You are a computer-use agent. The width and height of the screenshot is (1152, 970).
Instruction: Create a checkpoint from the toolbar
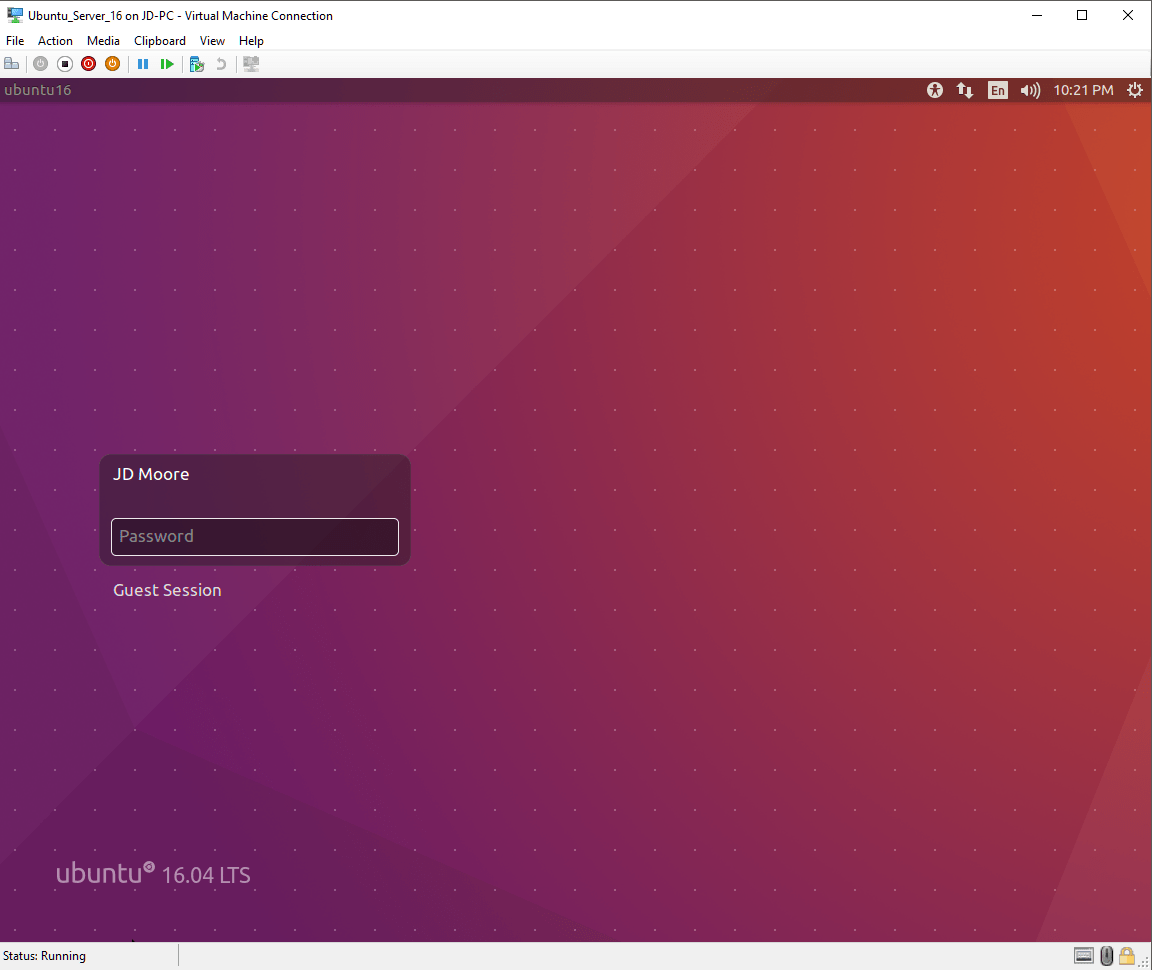[x=196, y=64]
